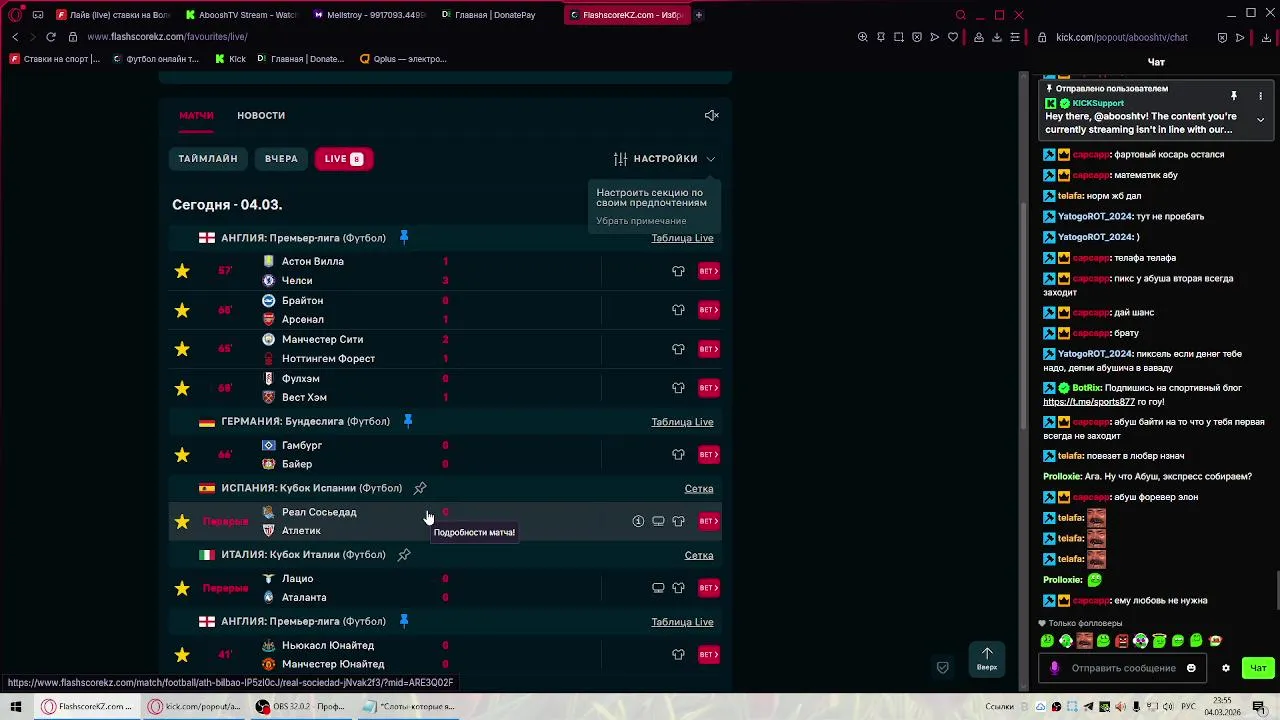
Task: Click the TV broadcast icon for Лацио–Аталанта
Action: [x=658, y=588]
